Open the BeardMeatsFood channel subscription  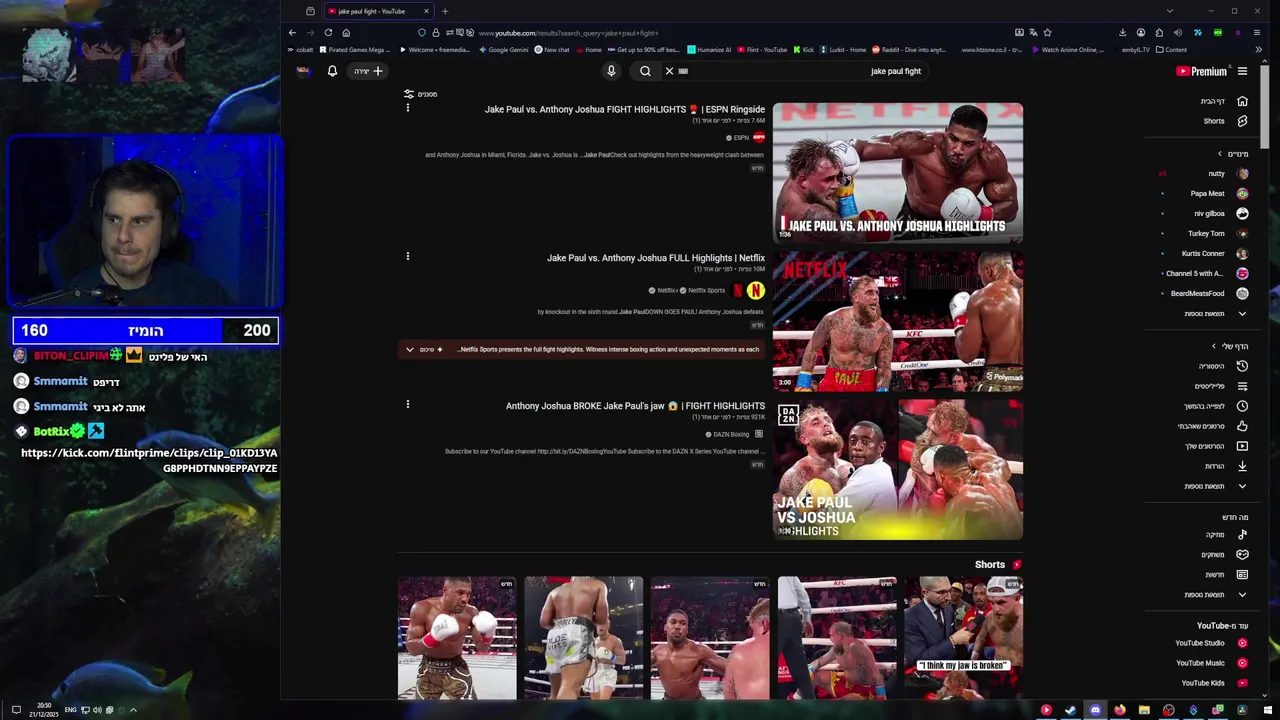[1210, 293]
